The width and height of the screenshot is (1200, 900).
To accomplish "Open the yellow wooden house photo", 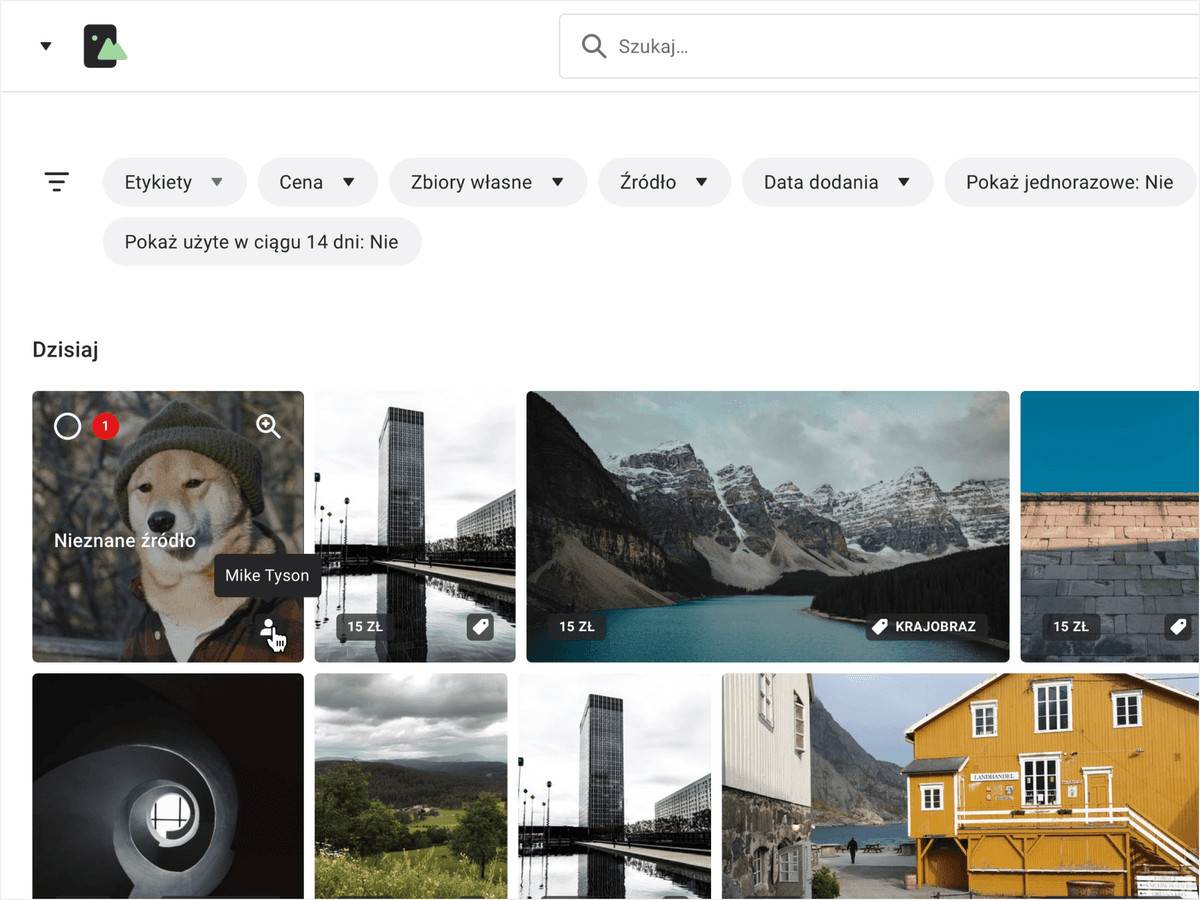I will coord(960,786).
